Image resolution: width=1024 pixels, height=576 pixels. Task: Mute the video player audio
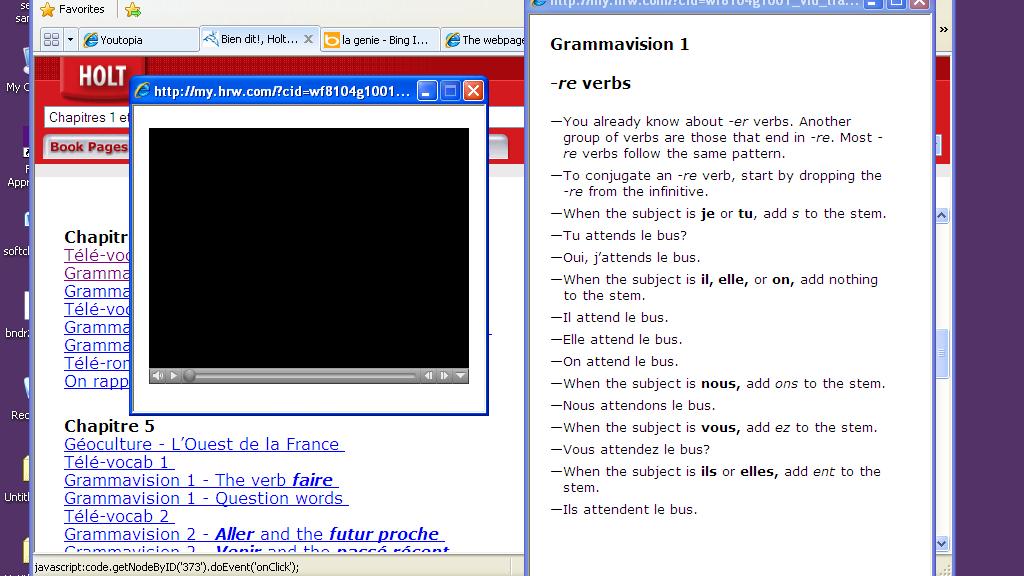158,376
